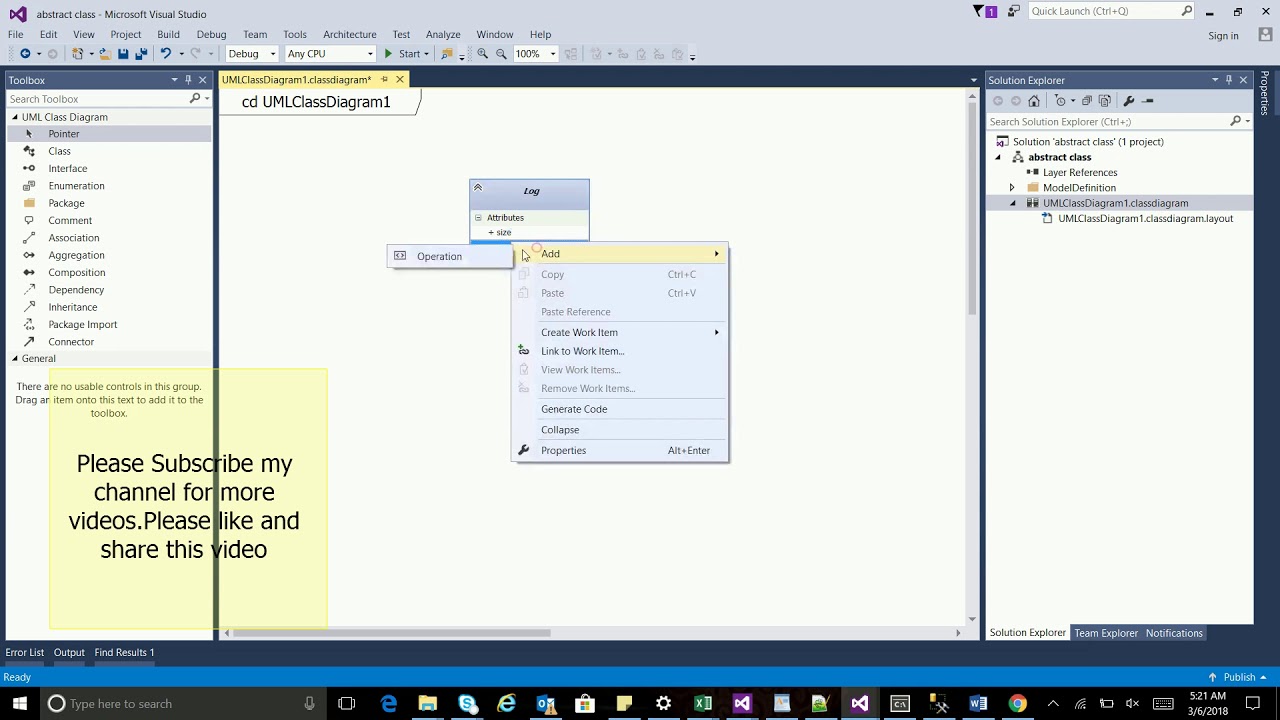Click the Zoom In magnifier icon
1280x720 pixels.
tap(482, 54)
